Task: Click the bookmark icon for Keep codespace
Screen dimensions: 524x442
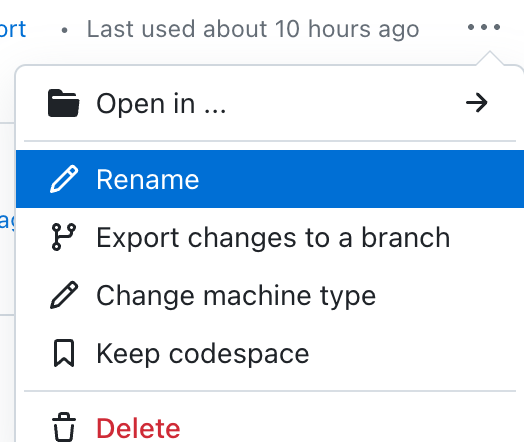Action: click(x=64, y=353)
